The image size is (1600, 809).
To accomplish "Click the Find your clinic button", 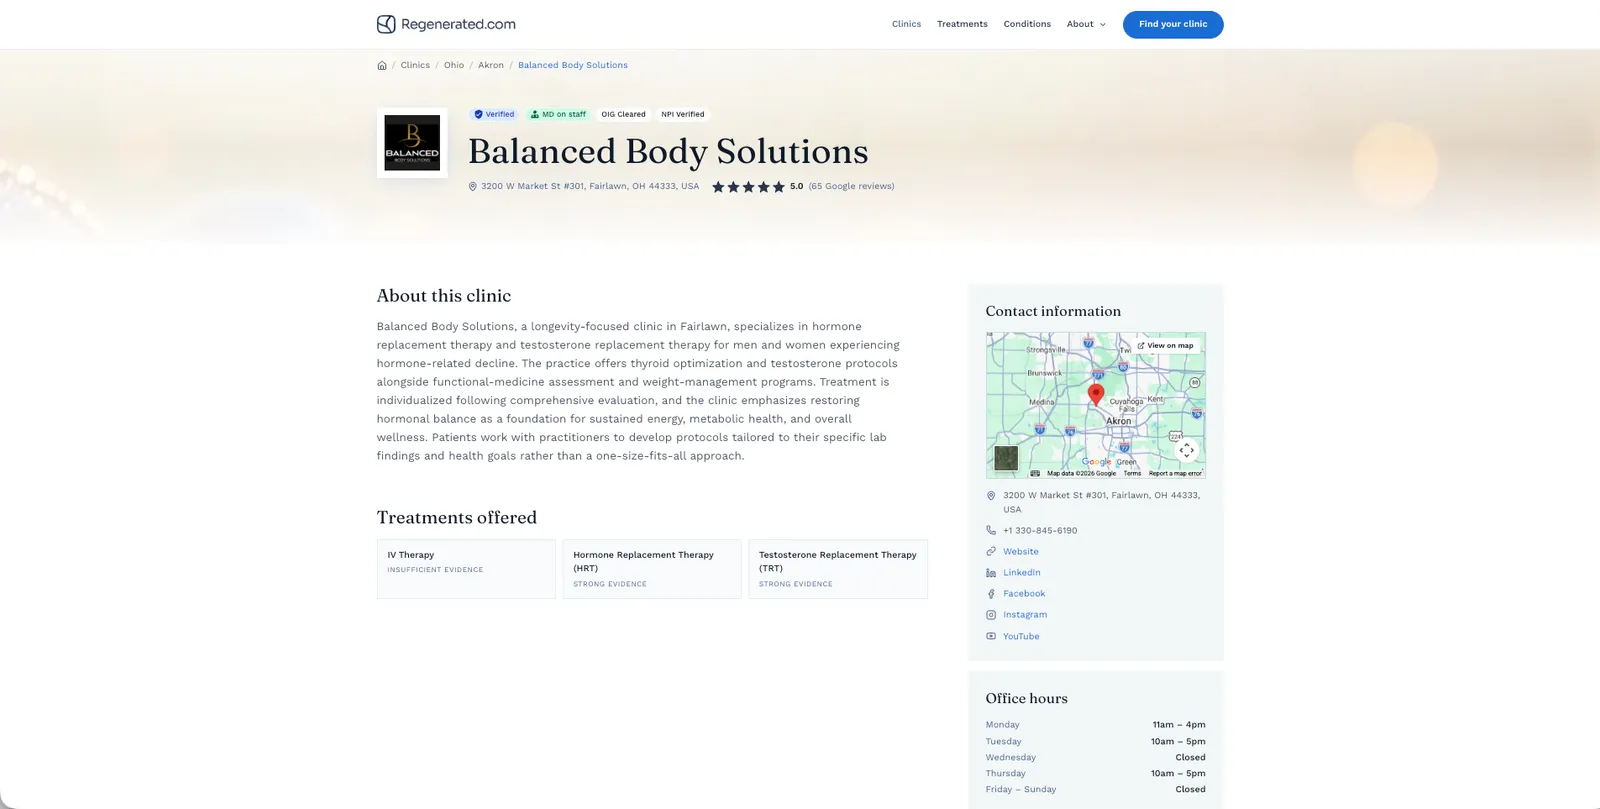I will coord(1173,24).
